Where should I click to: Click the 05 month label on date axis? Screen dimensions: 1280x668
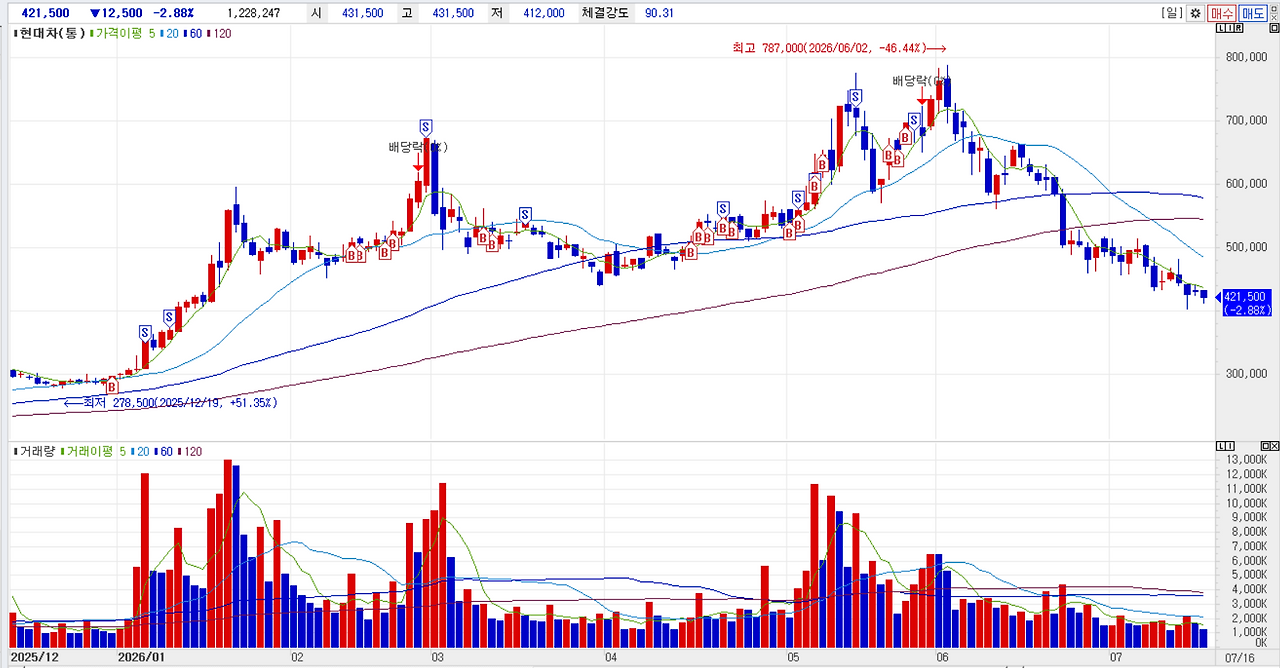pos(794,658)
